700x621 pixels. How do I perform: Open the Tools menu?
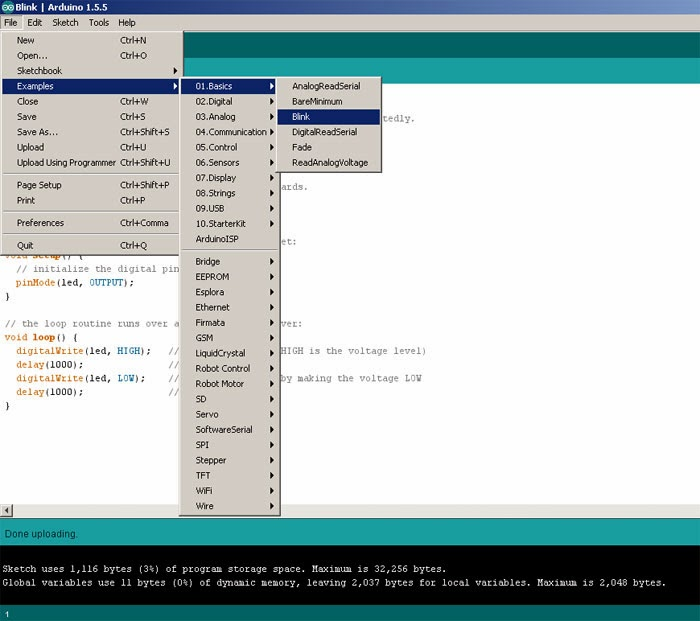click(x=99, y=22)
